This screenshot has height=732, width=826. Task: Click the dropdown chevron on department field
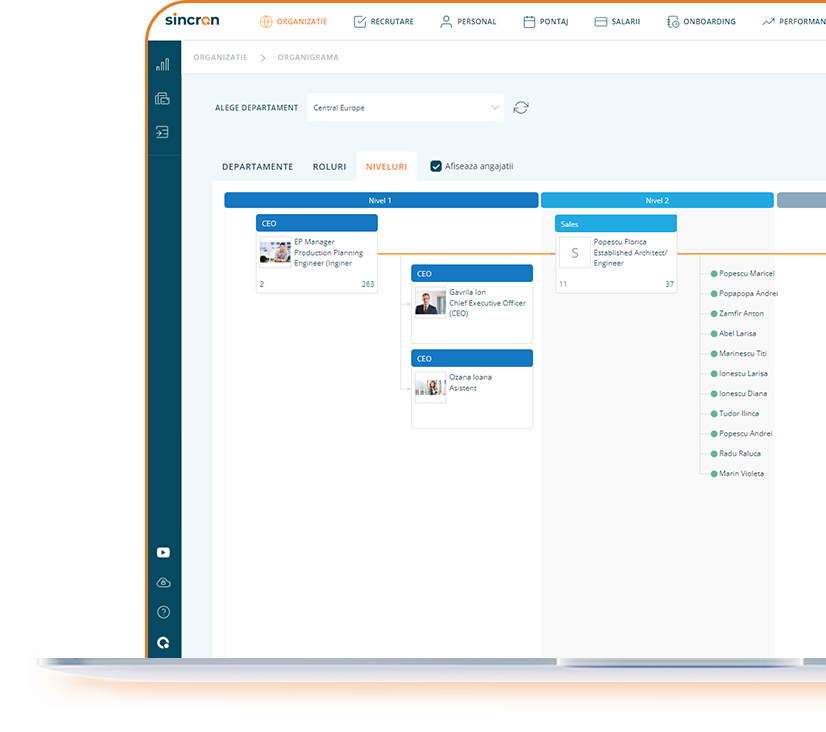pos(494,107)
